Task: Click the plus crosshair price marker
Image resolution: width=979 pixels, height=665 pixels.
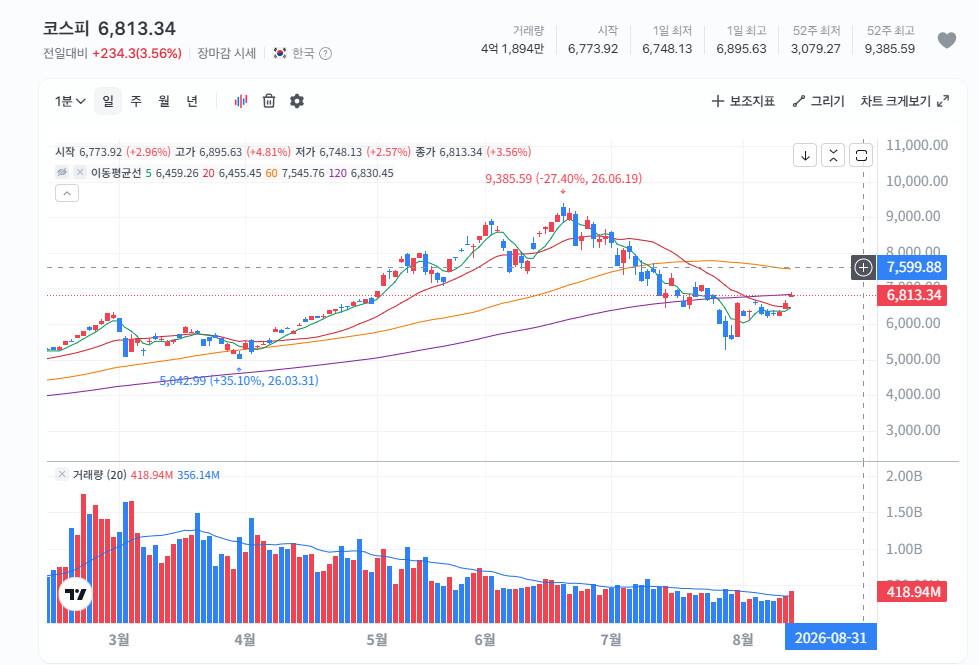Action: 863,268
